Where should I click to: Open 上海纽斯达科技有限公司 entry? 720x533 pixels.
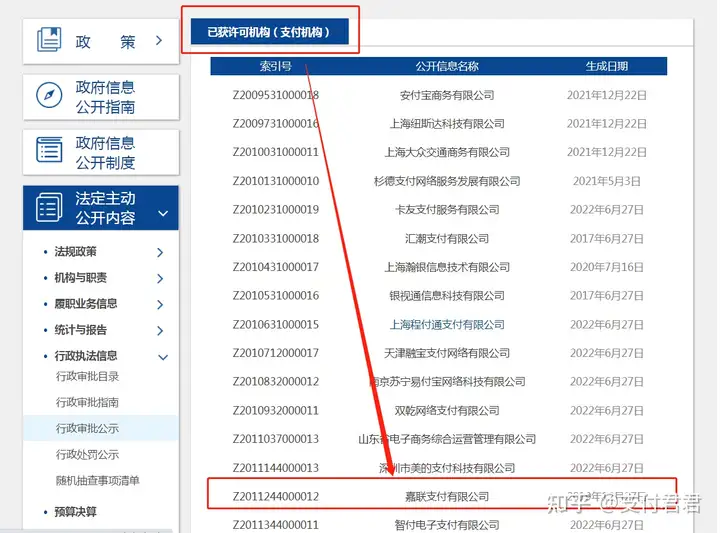447,124
